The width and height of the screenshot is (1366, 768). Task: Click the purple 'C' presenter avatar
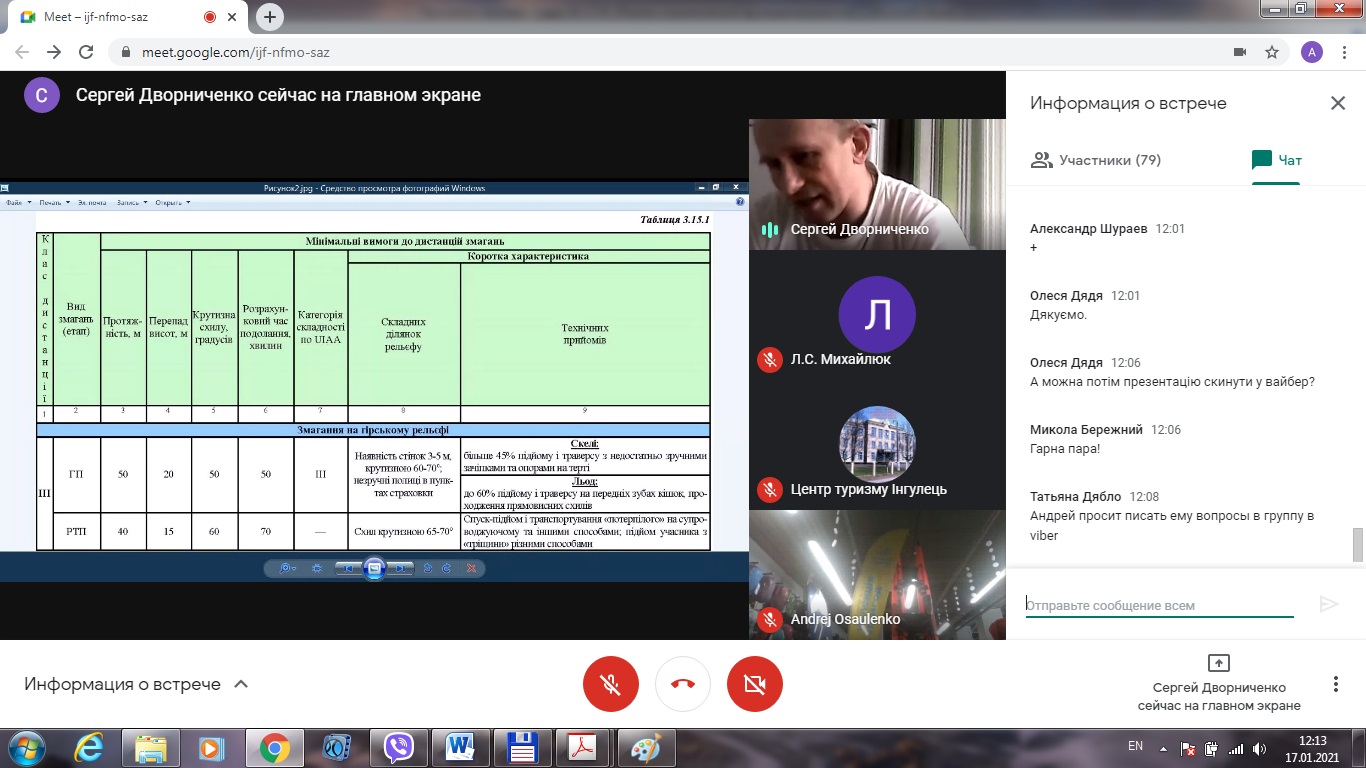pos(42,95)
